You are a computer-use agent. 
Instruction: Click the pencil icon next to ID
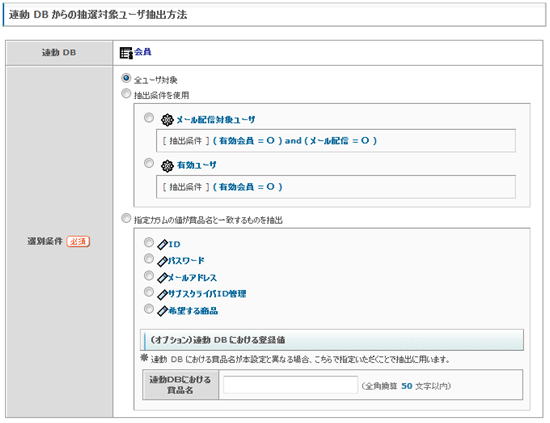[162, 244]
